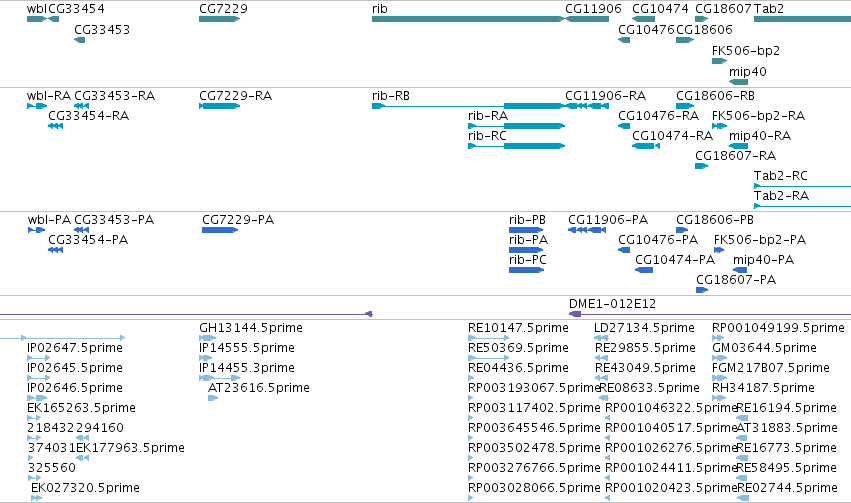The width and height of the screenshot is (851, 503).
Task: Click the CG33454-RA transcript label
Action: click(x=88, y=116)
